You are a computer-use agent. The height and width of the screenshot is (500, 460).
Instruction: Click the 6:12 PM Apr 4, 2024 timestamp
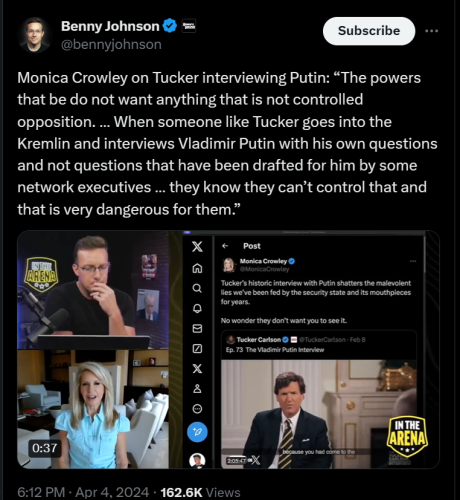[83, 492]
